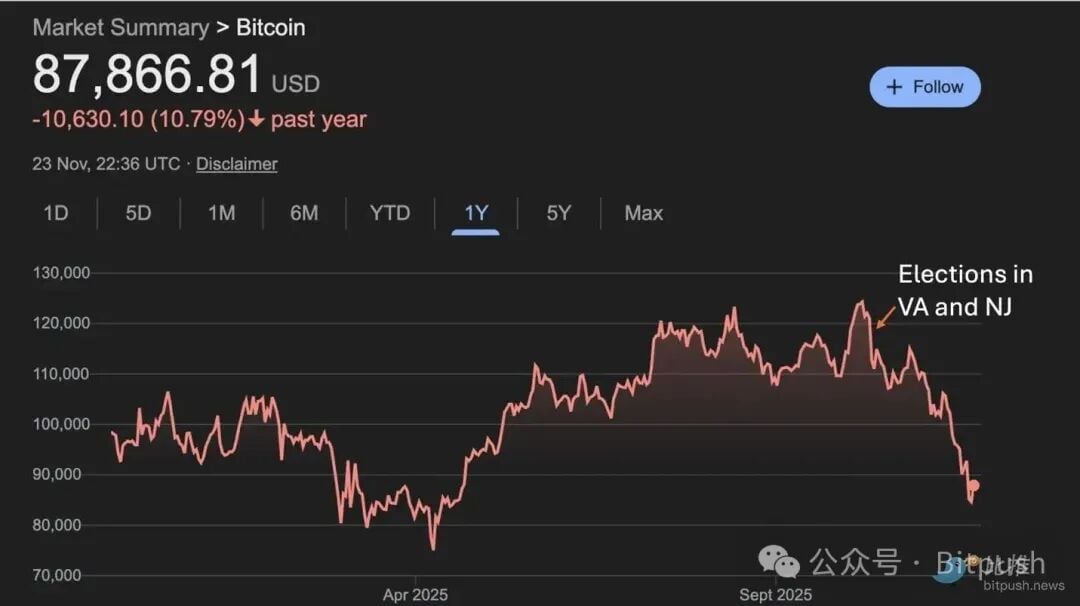Click the current price dot on chart

[973, 486]
